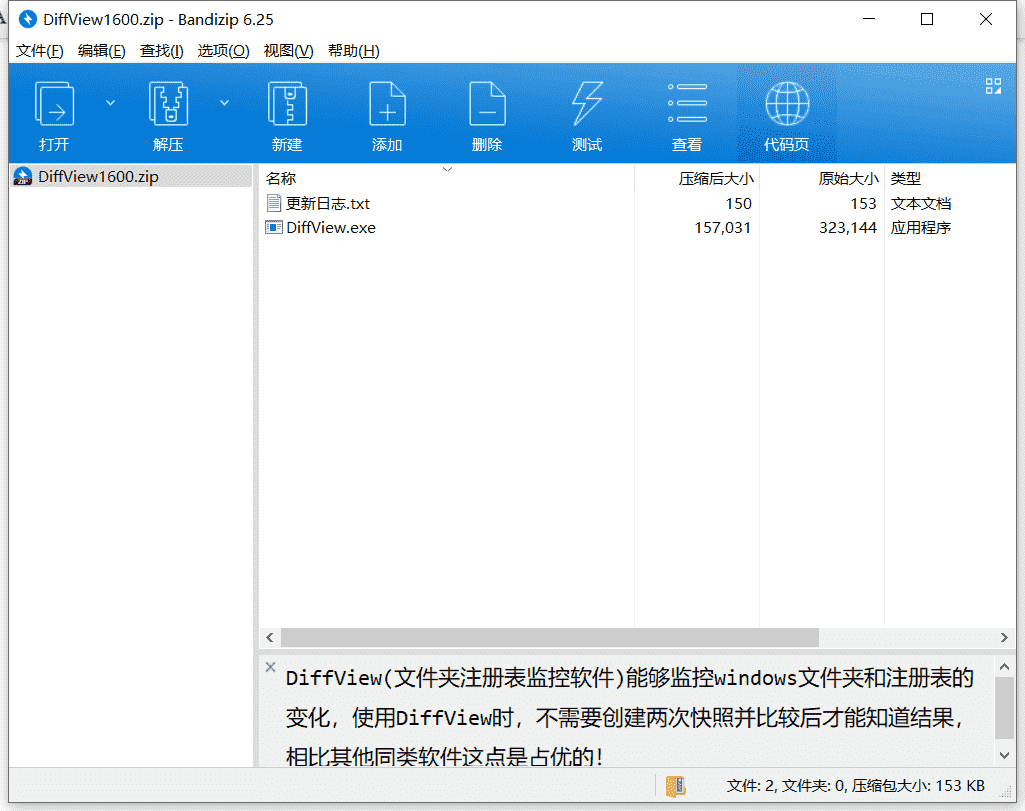
Task: Click the comment panel scroll up arrow
Action: click(x=1005, y=667)
